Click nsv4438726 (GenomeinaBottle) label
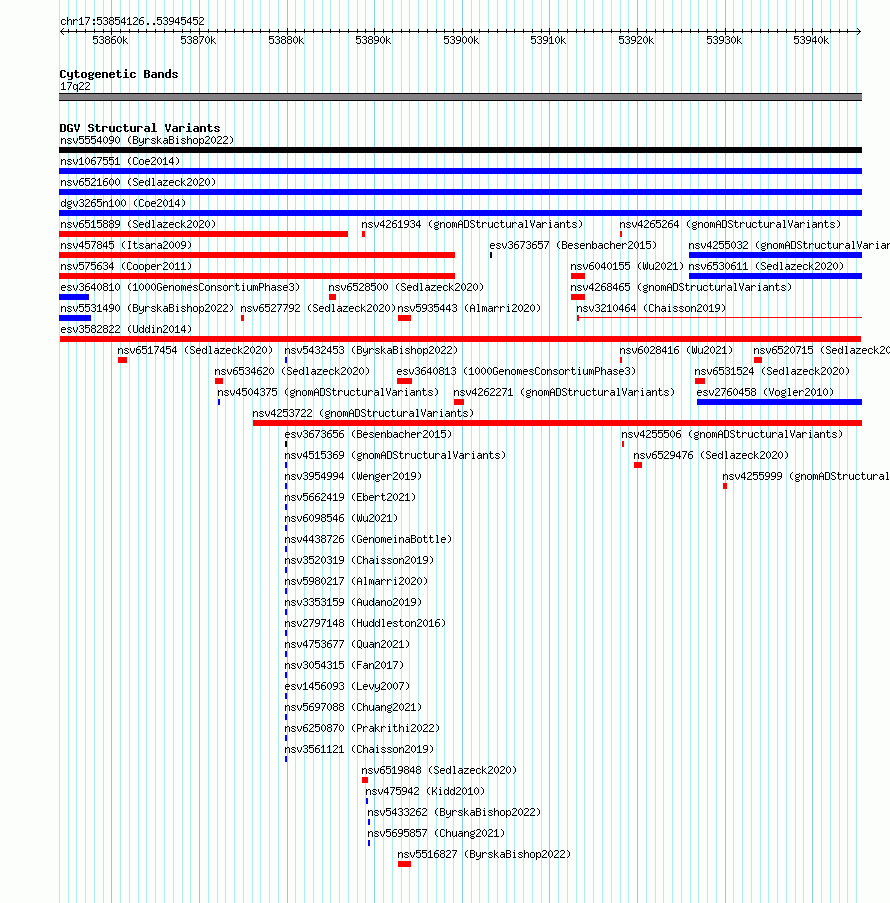Screen dimensions: 890x903 369,540
